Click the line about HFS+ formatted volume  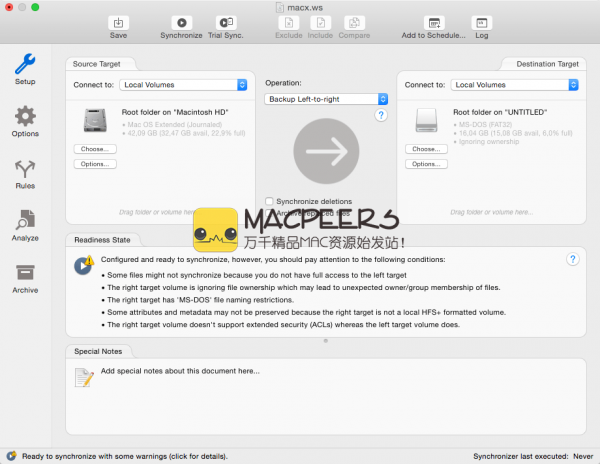click(x=304, y=312)
